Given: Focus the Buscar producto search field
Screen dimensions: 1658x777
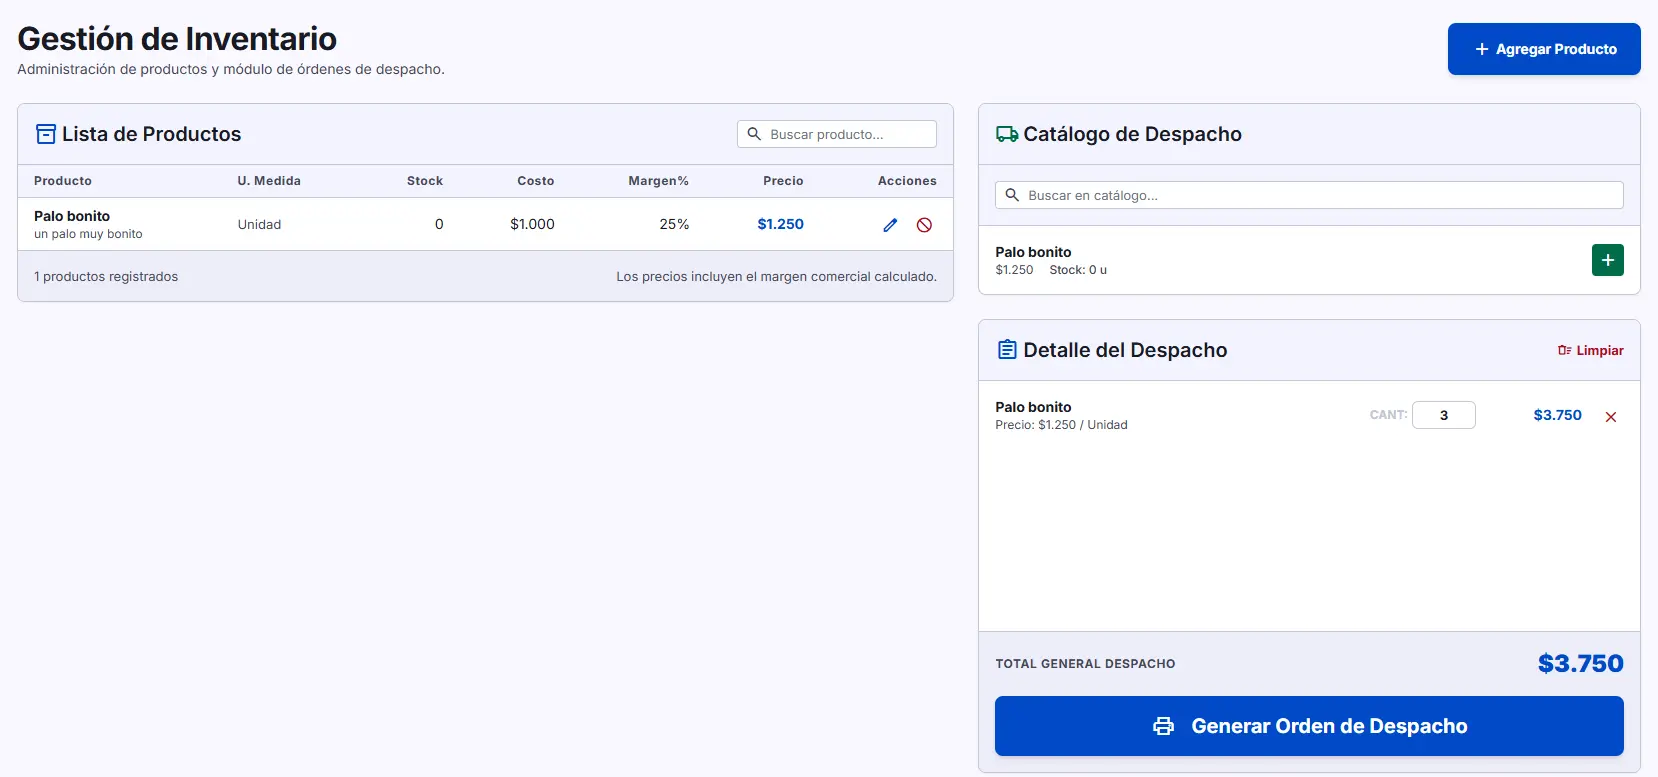Looking at the screenshot, I should click(837, 134).
